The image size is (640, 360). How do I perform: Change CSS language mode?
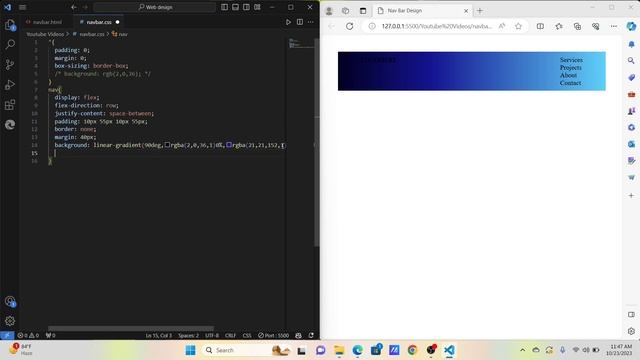click(x=247, y=336)
